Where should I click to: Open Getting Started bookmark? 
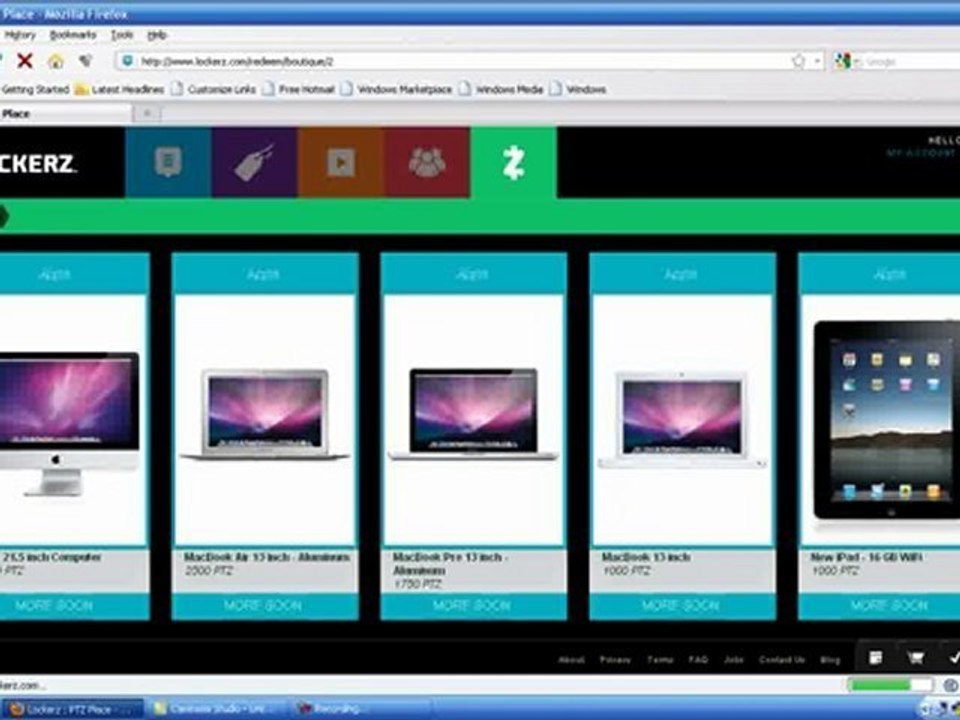[x=35, y=89]
